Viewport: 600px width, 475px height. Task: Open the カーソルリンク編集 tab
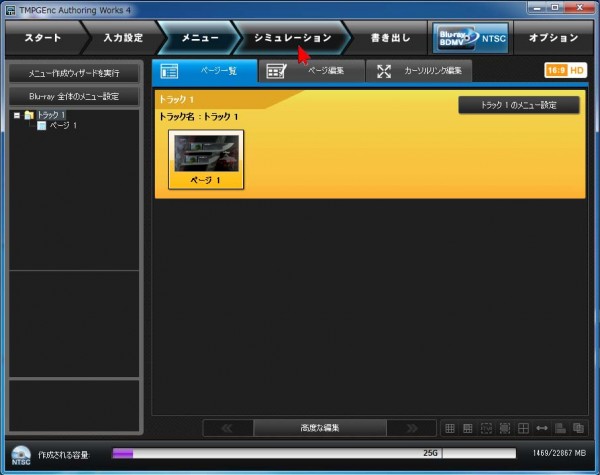pos(420,71)
